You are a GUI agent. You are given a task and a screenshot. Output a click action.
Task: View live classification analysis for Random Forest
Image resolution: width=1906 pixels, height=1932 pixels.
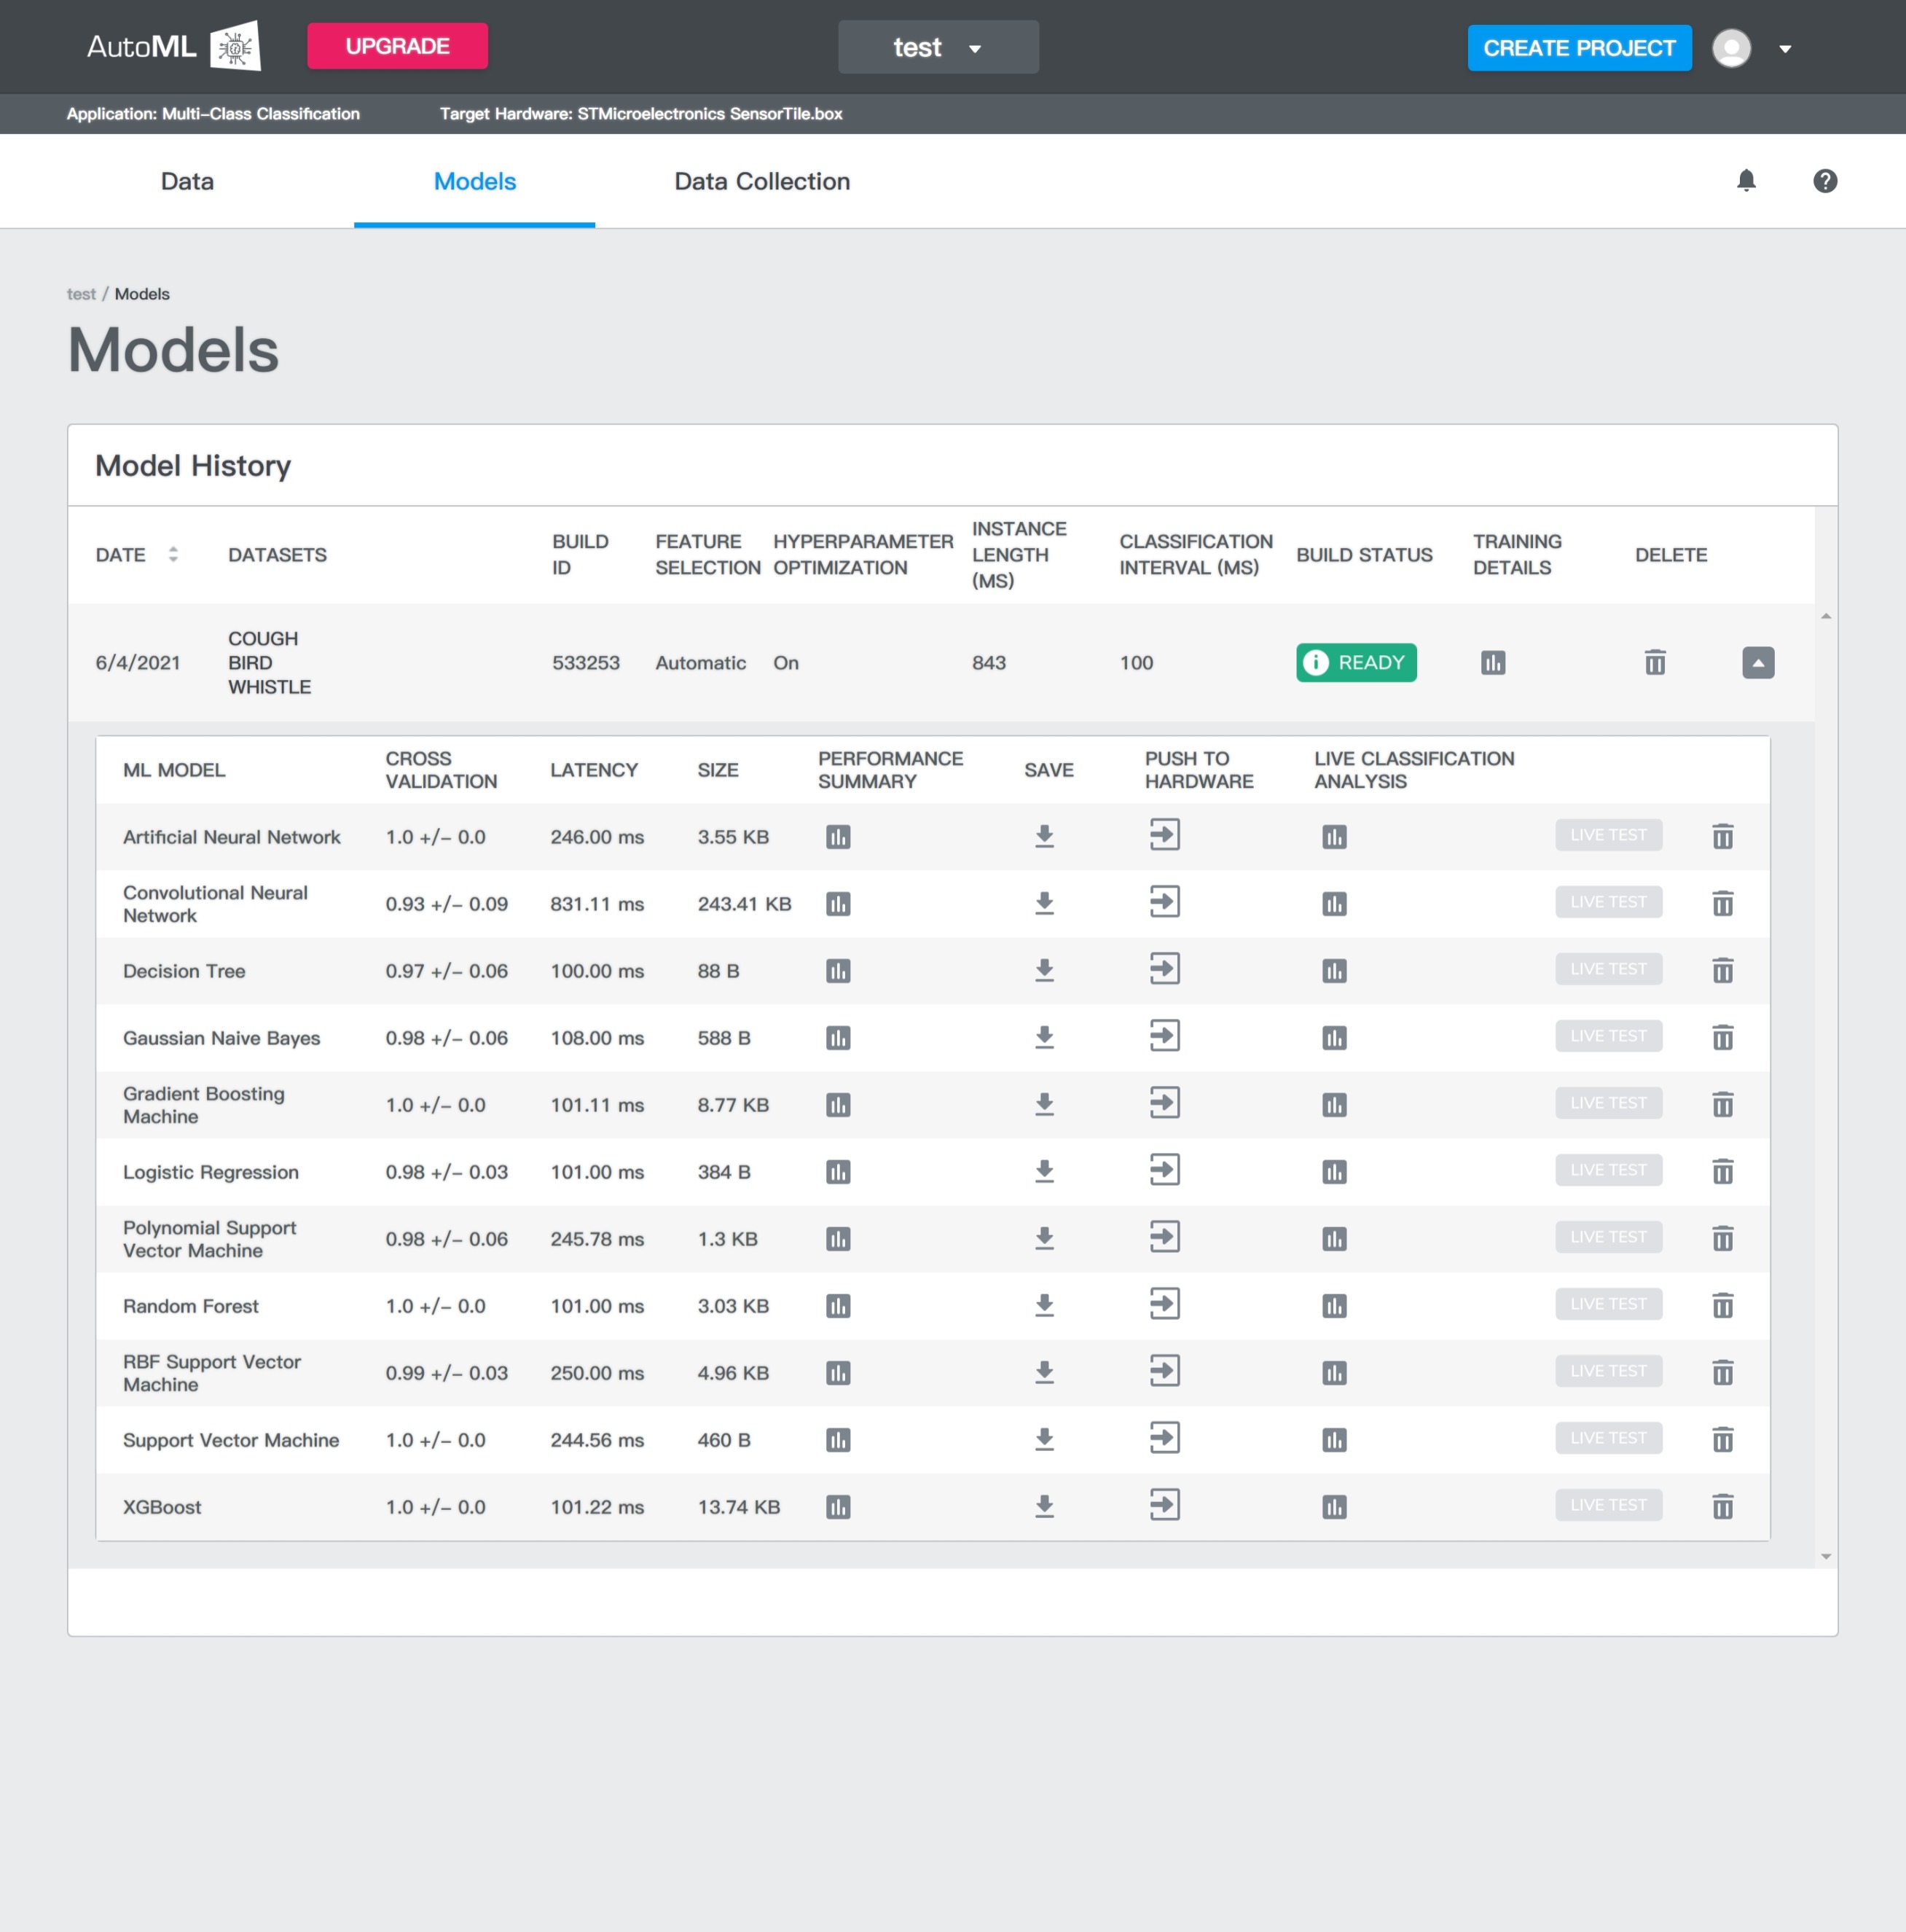point(1334,1306)
